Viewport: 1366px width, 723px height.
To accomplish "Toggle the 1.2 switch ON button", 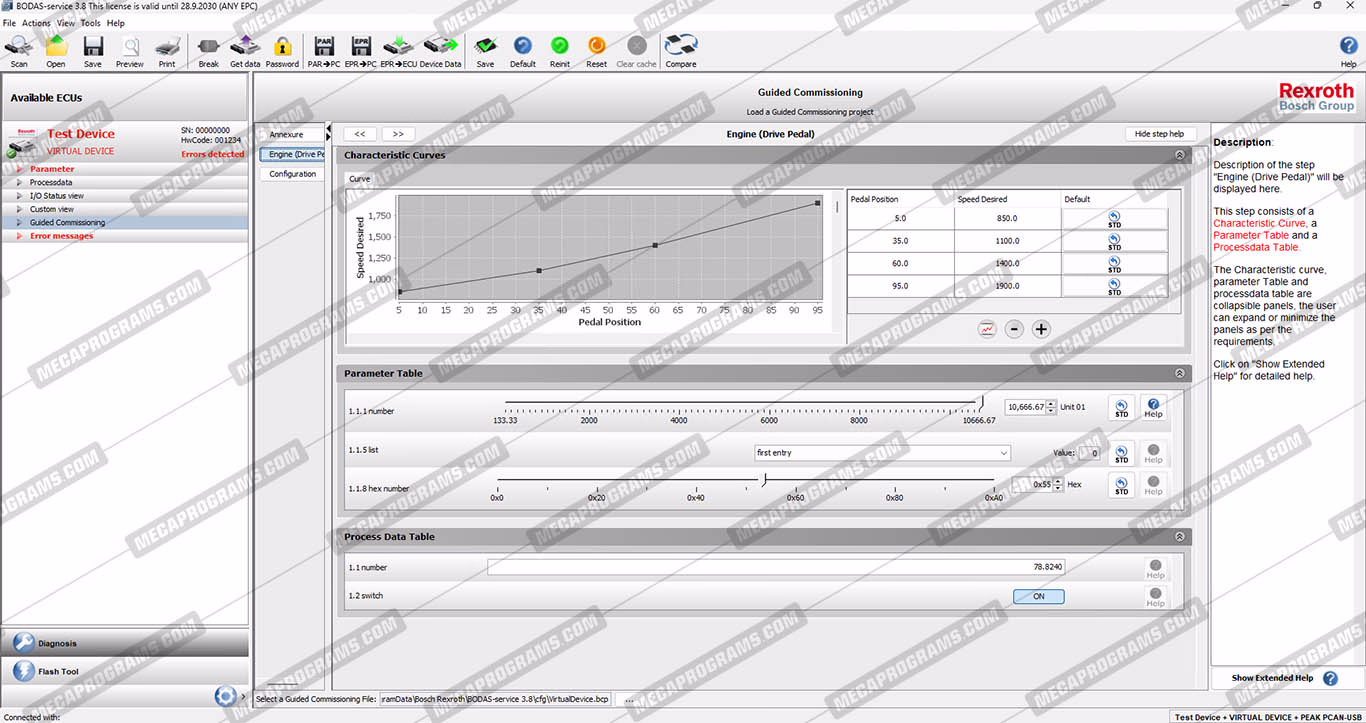I will coord(1038,596).
